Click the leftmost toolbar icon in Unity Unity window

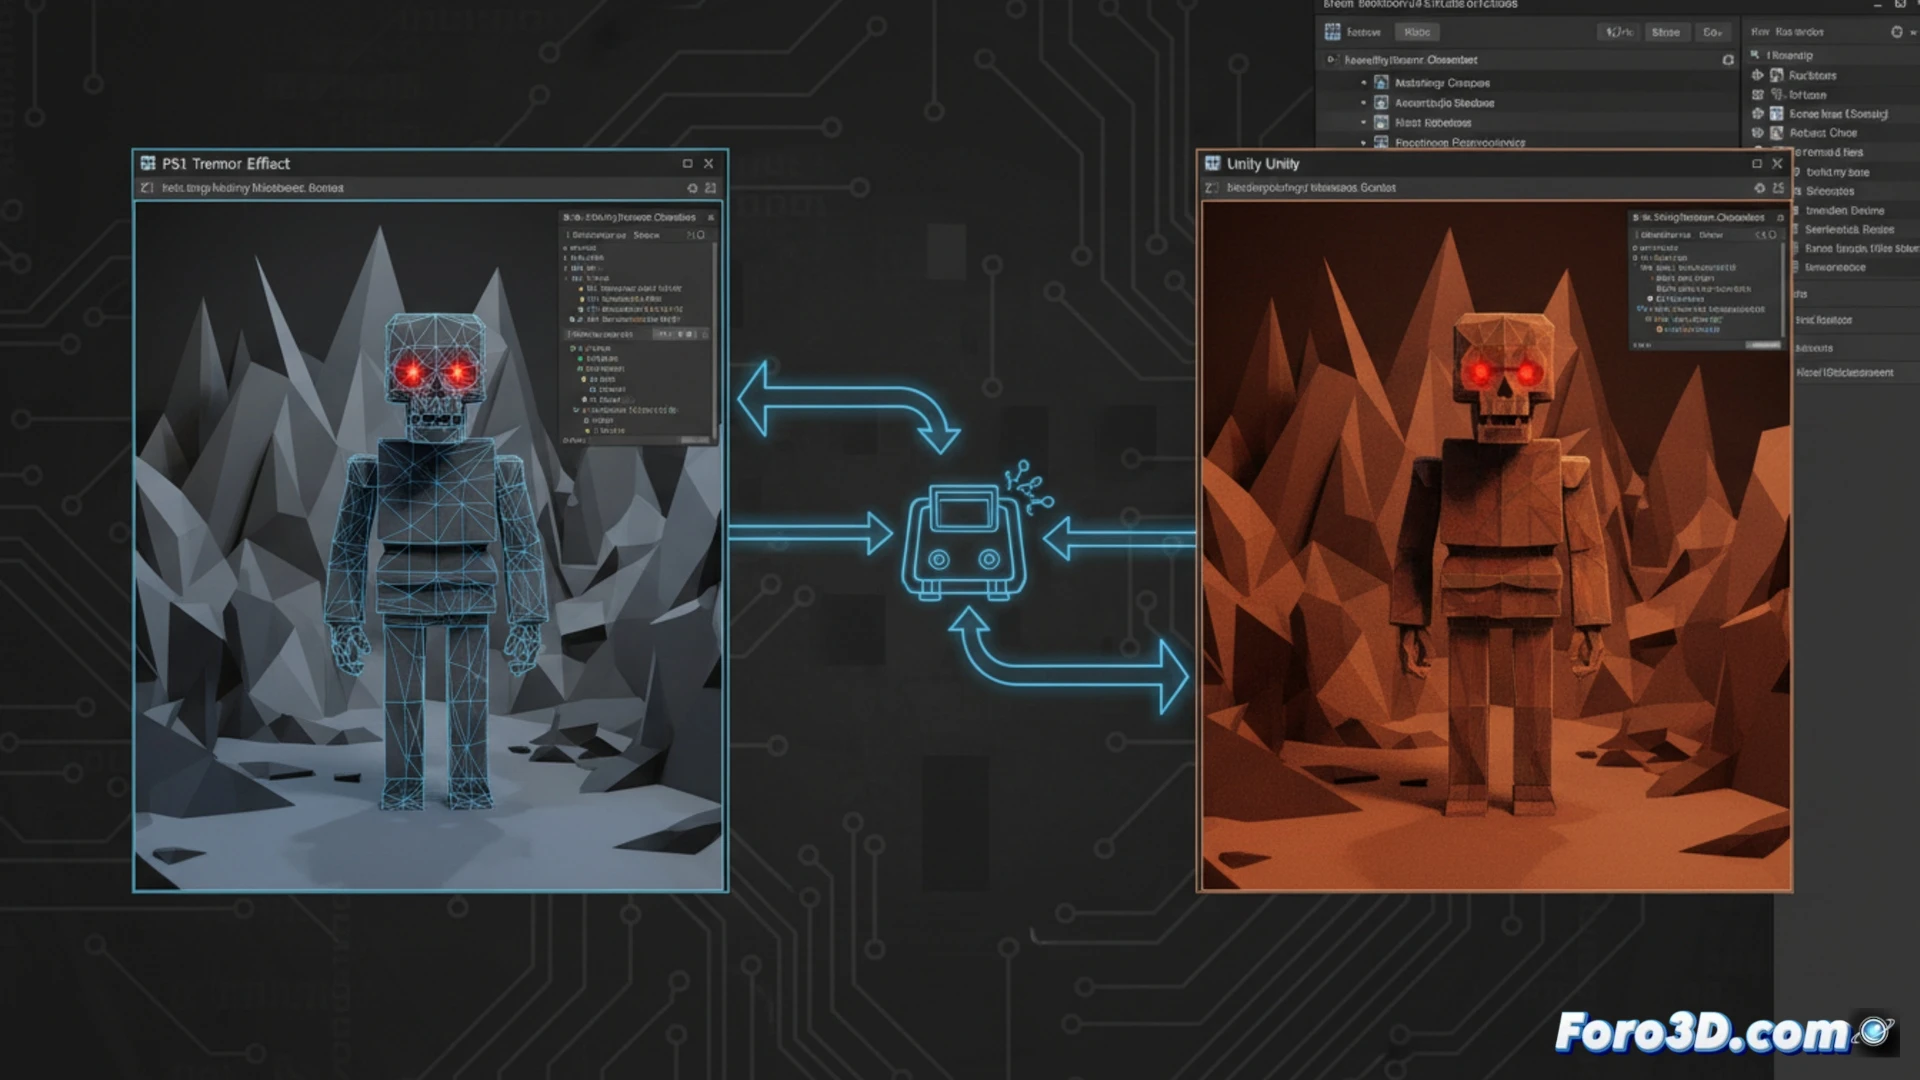[1211, 188]
